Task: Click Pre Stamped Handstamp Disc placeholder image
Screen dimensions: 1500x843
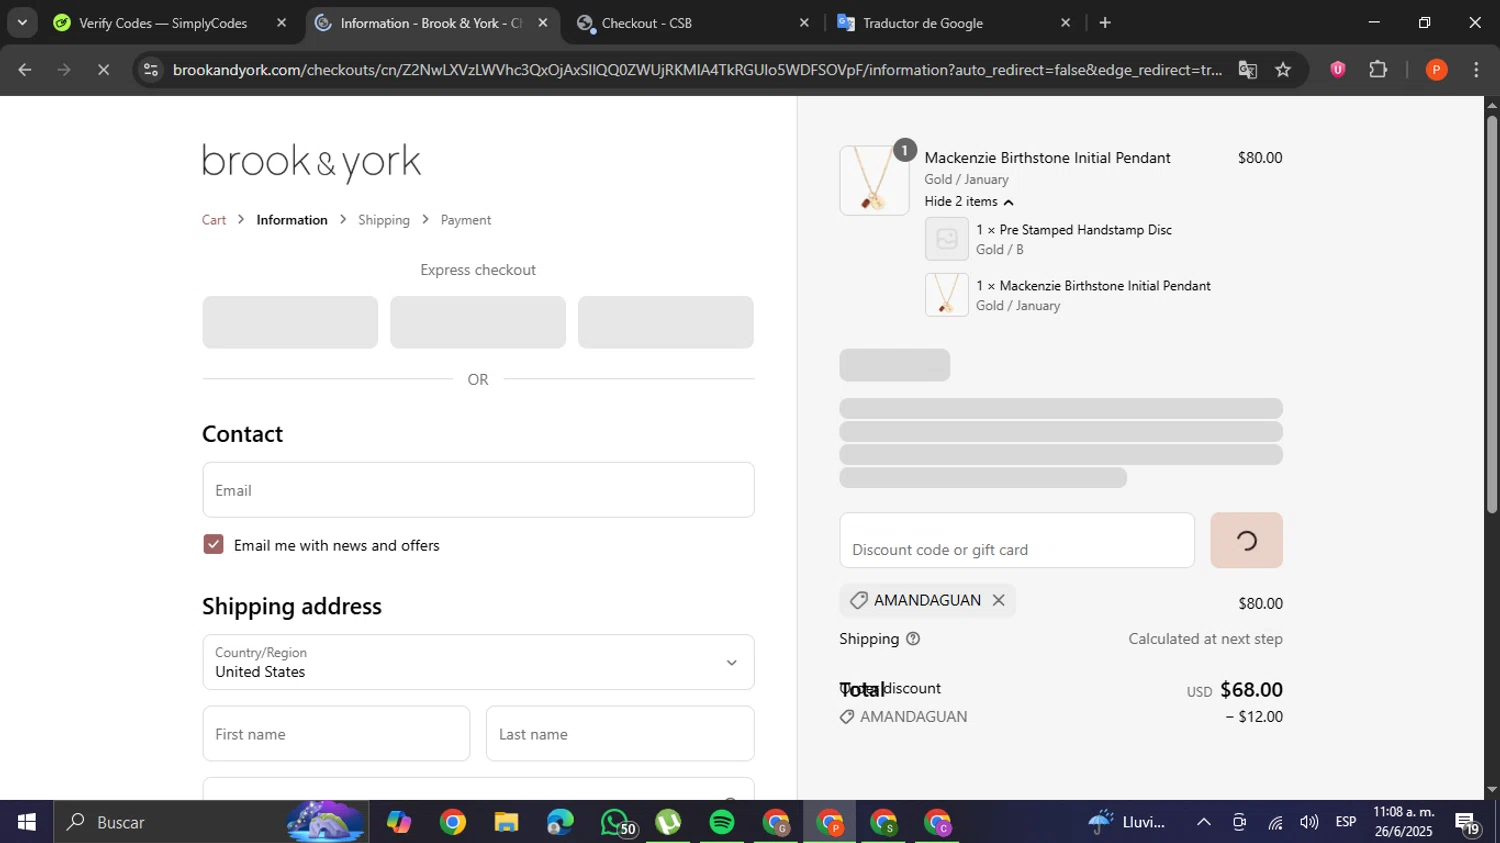Action: 946,239
